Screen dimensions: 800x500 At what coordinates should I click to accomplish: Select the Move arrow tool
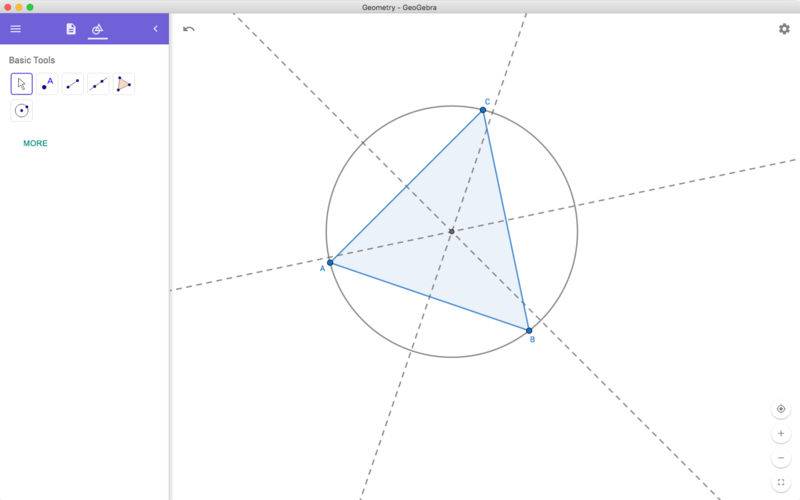(21, 84)
